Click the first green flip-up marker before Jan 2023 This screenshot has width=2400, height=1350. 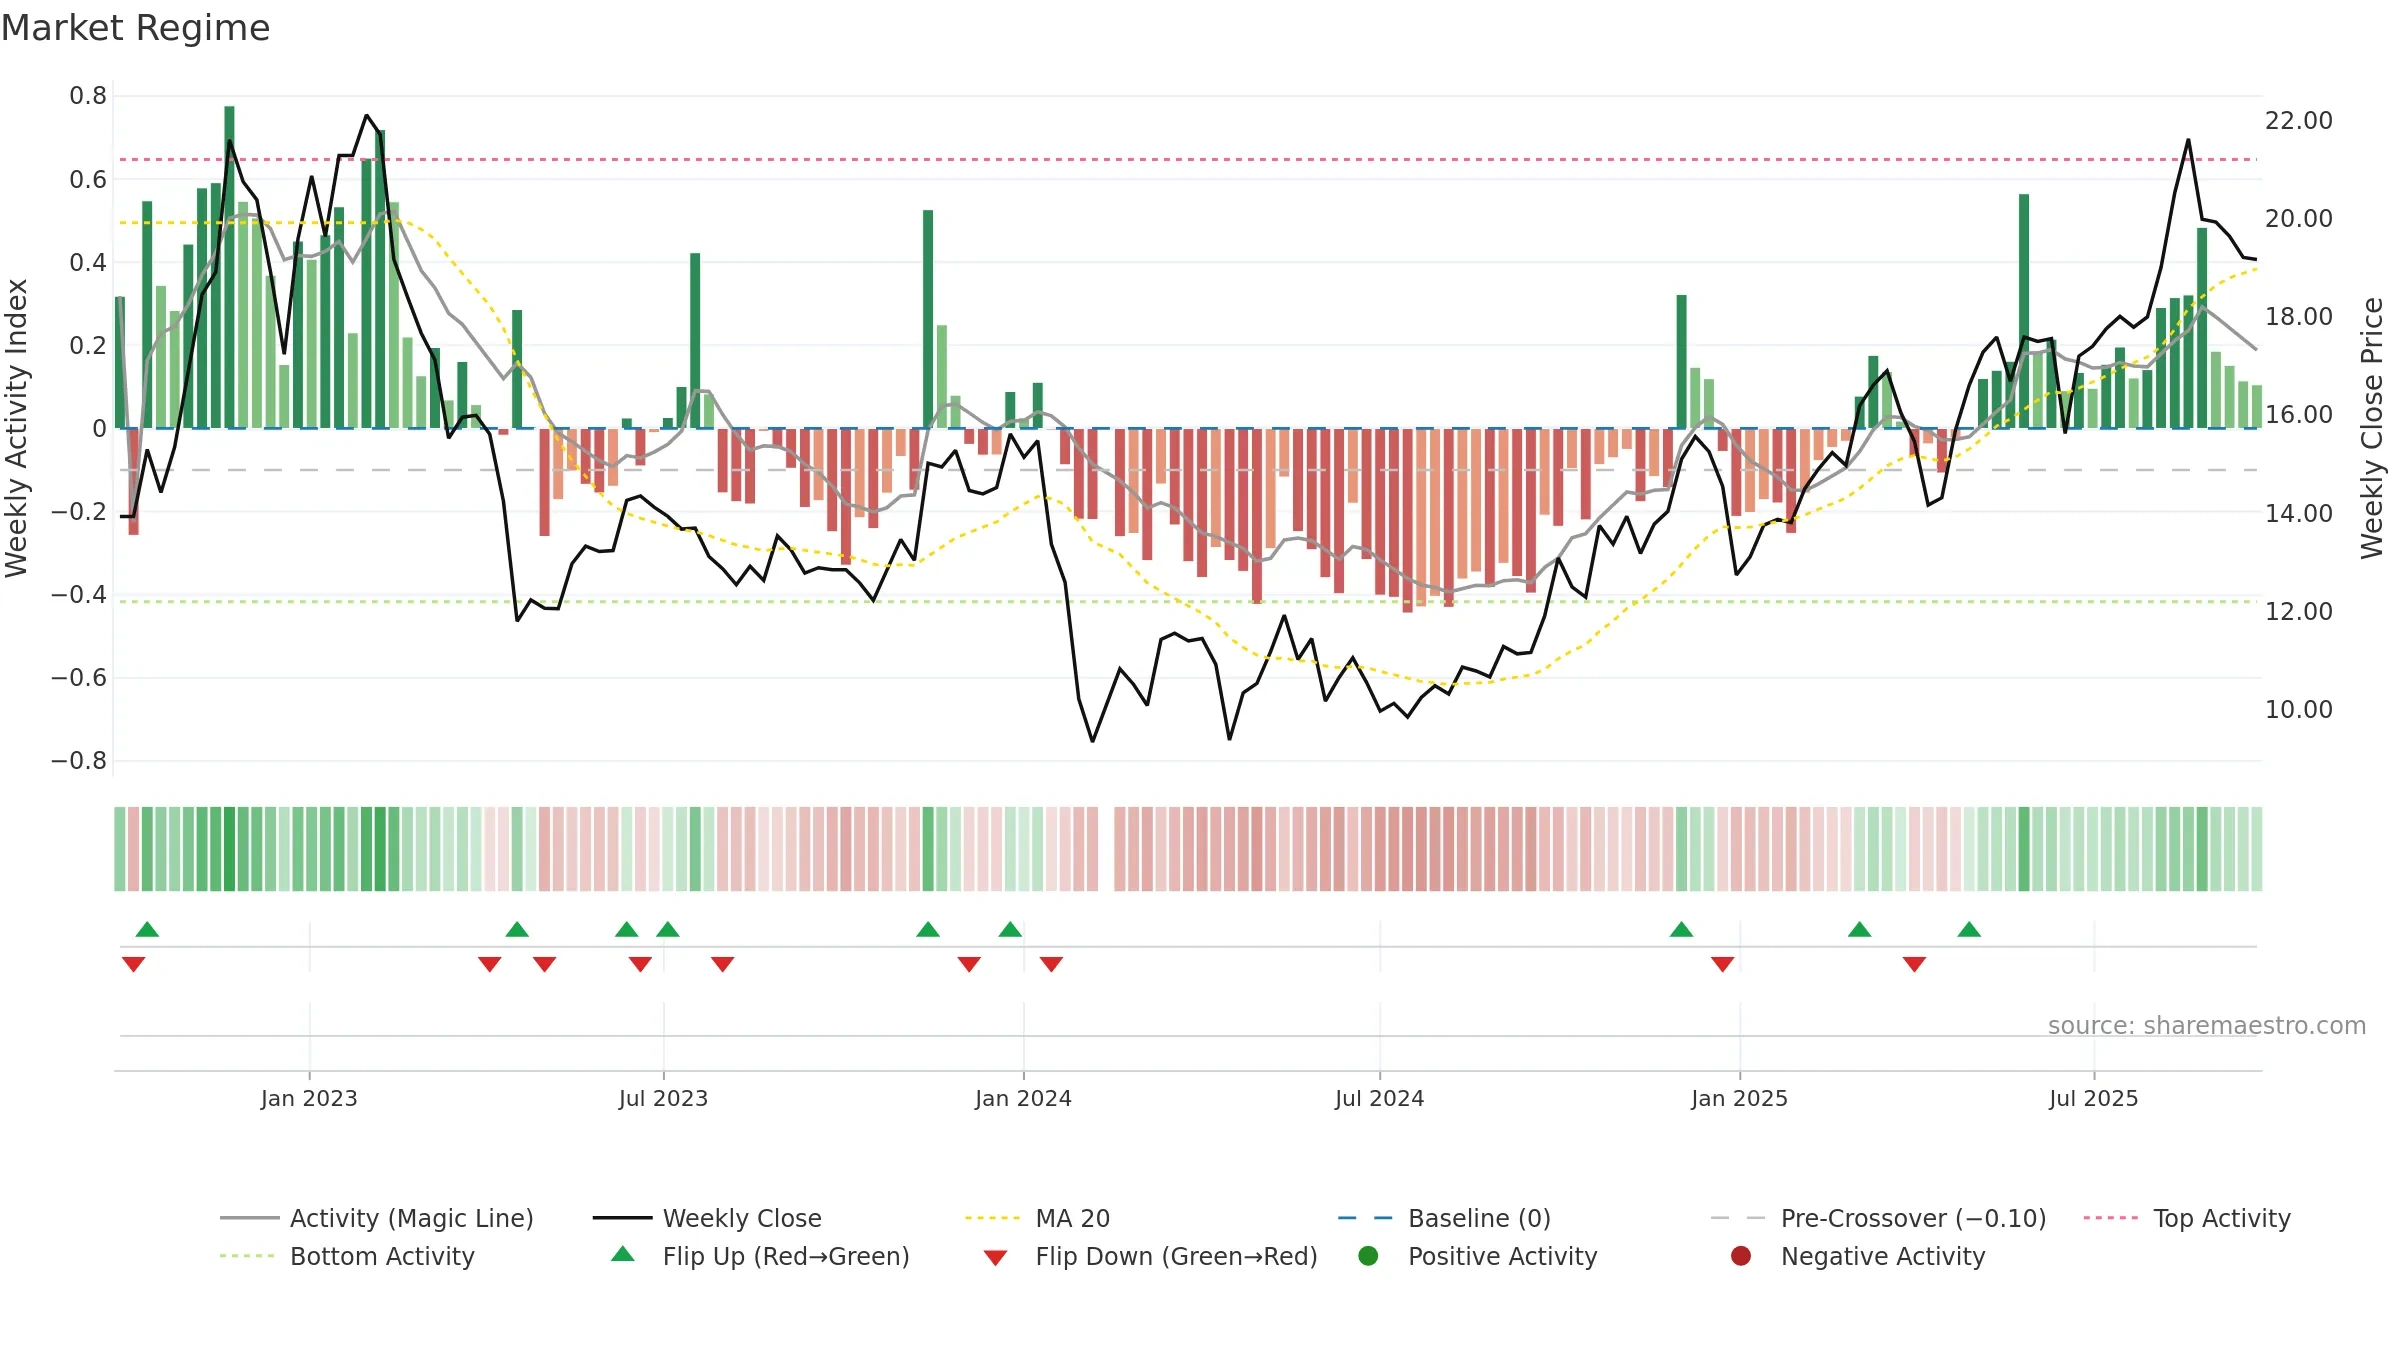point(147,929)
